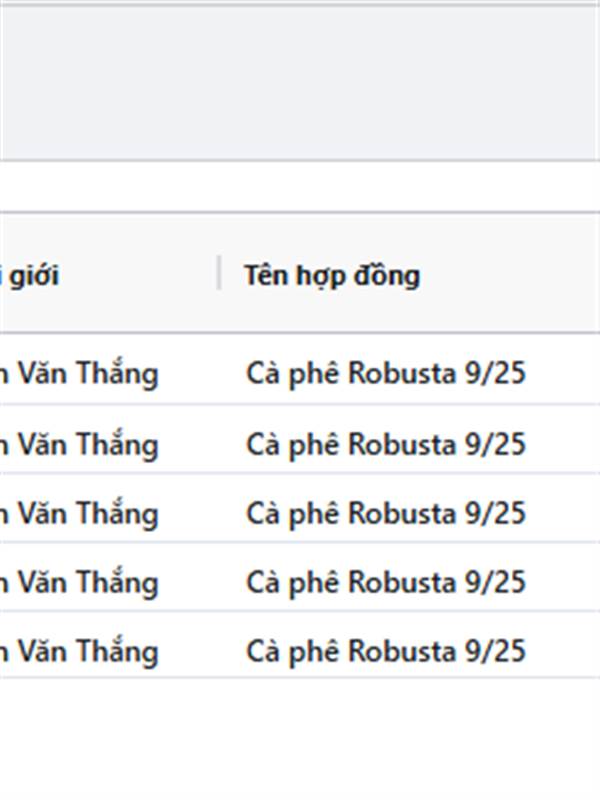Image resolution: width=600 pixels, height=800 pixels.
Task: Select Cà phê Robusta 9/25 in first row
Action: 386,373
